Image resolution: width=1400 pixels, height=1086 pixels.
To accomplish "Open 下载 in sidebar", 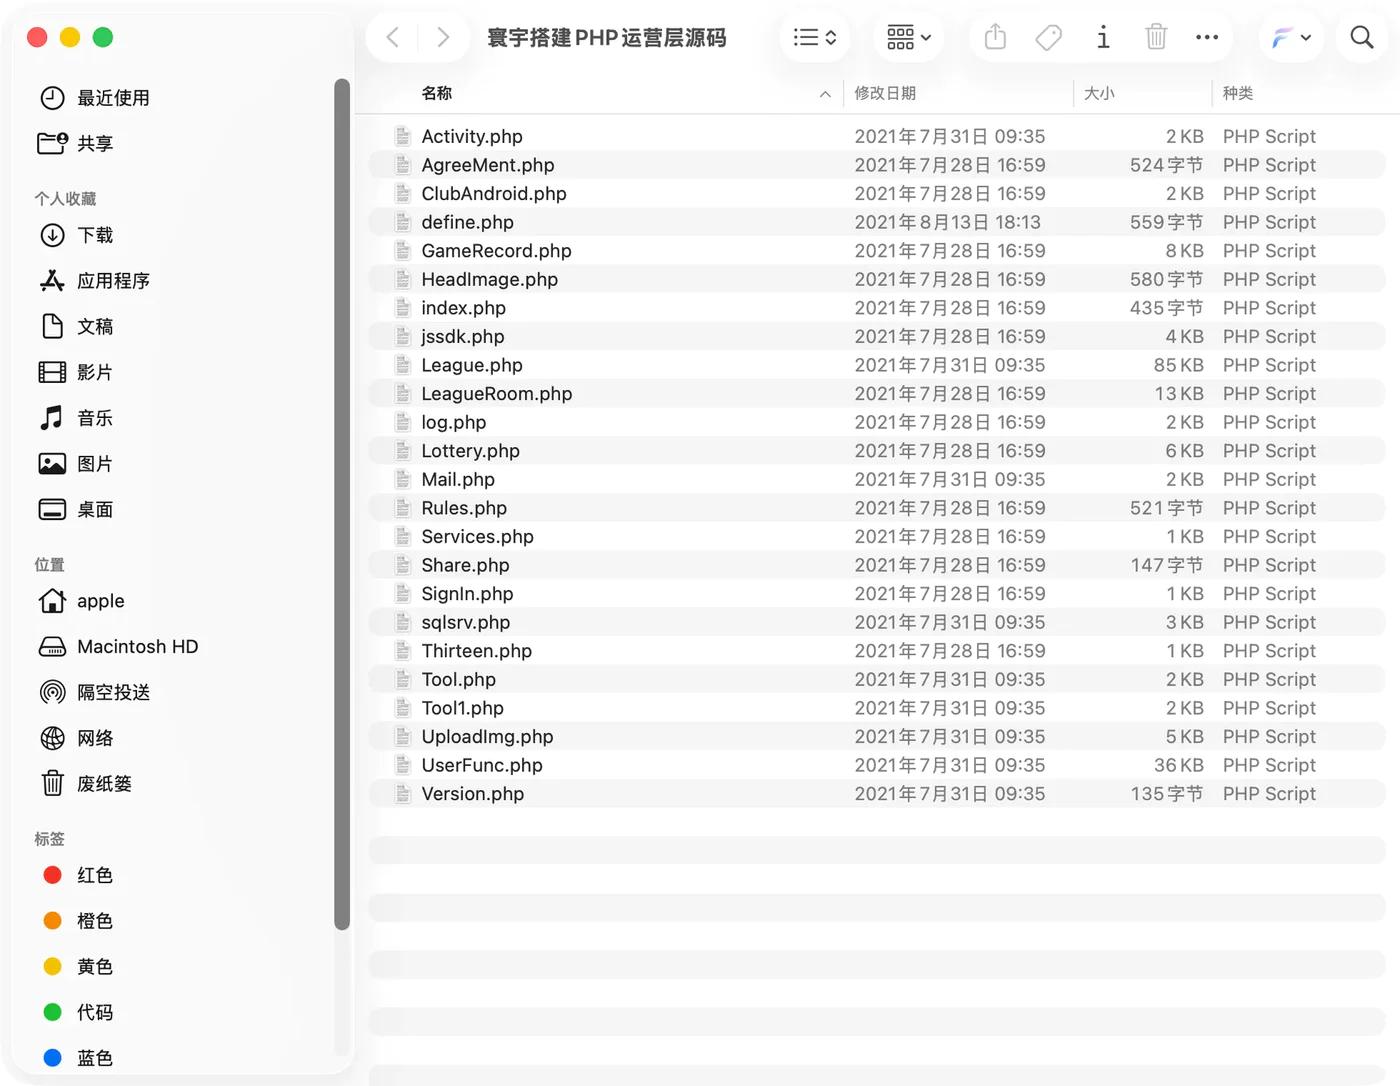I will [x=76, y=235].
